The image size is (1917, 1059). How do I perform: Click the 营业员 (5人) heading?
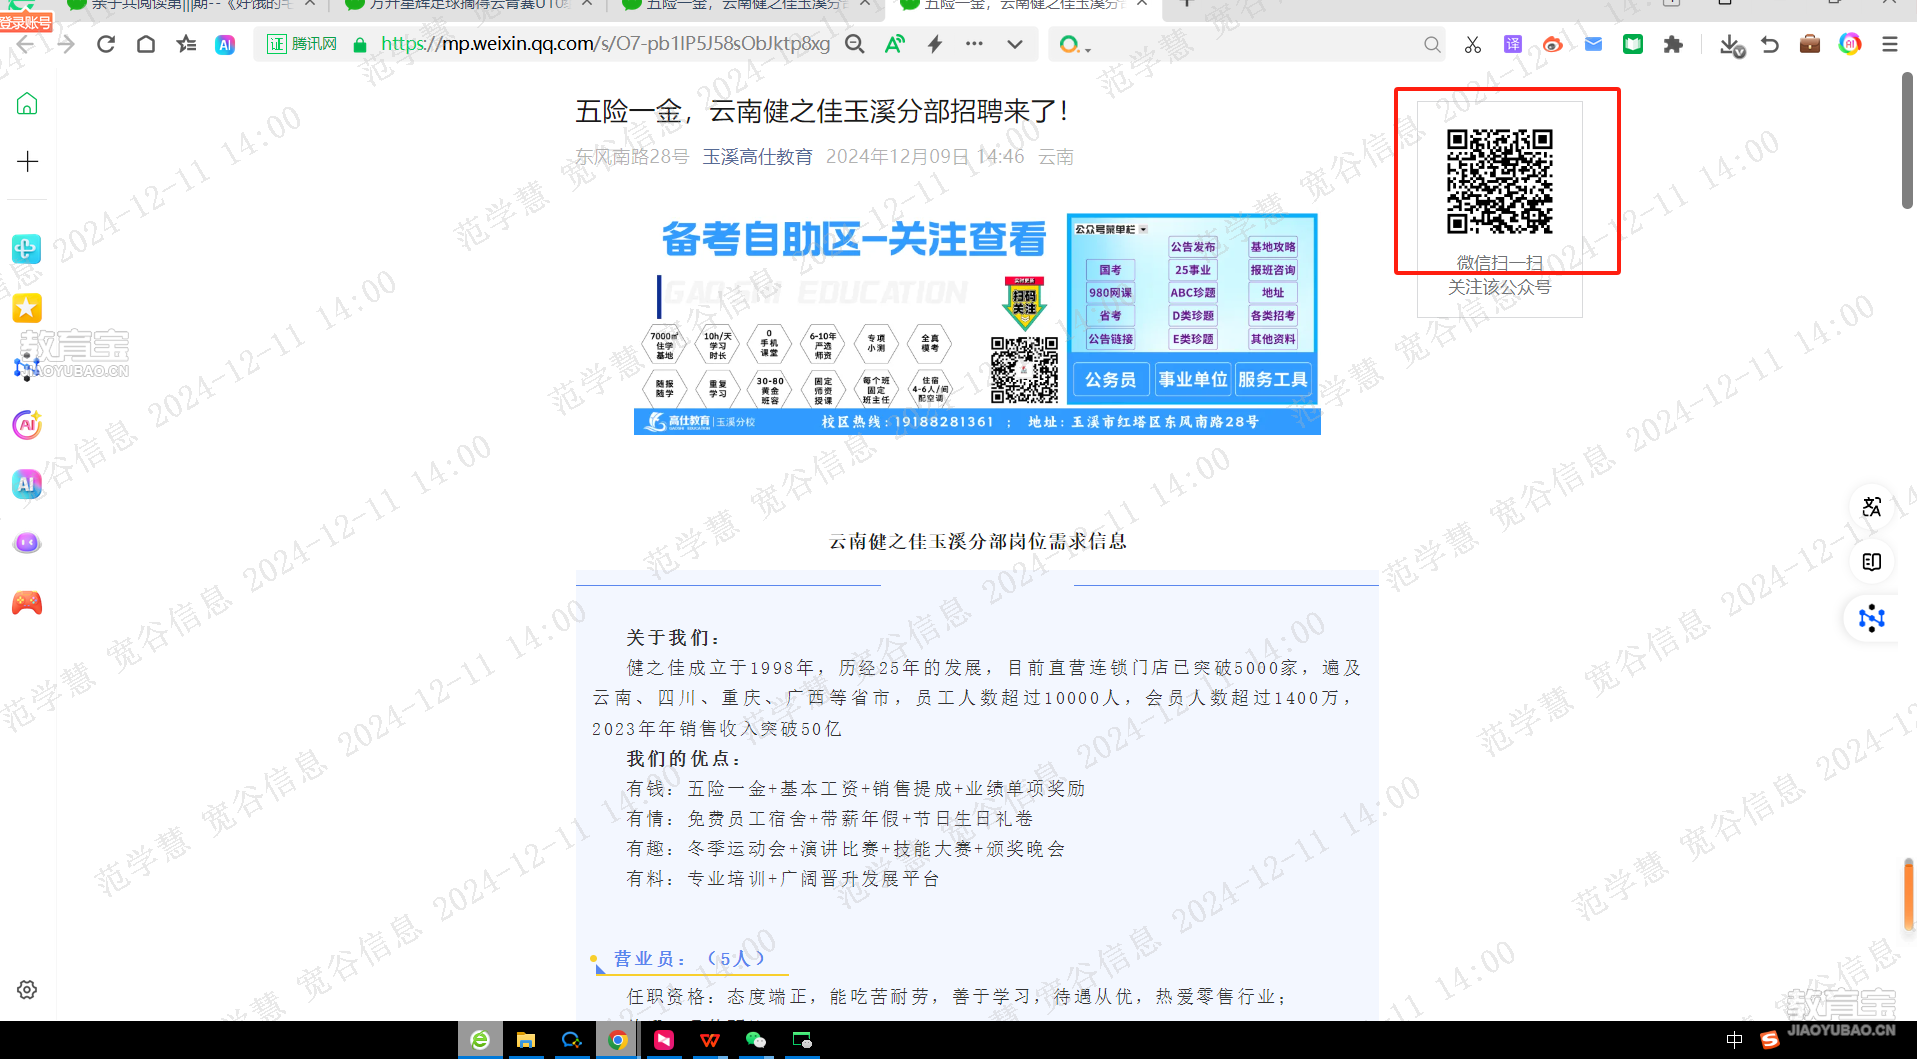[x=689, y=958]
